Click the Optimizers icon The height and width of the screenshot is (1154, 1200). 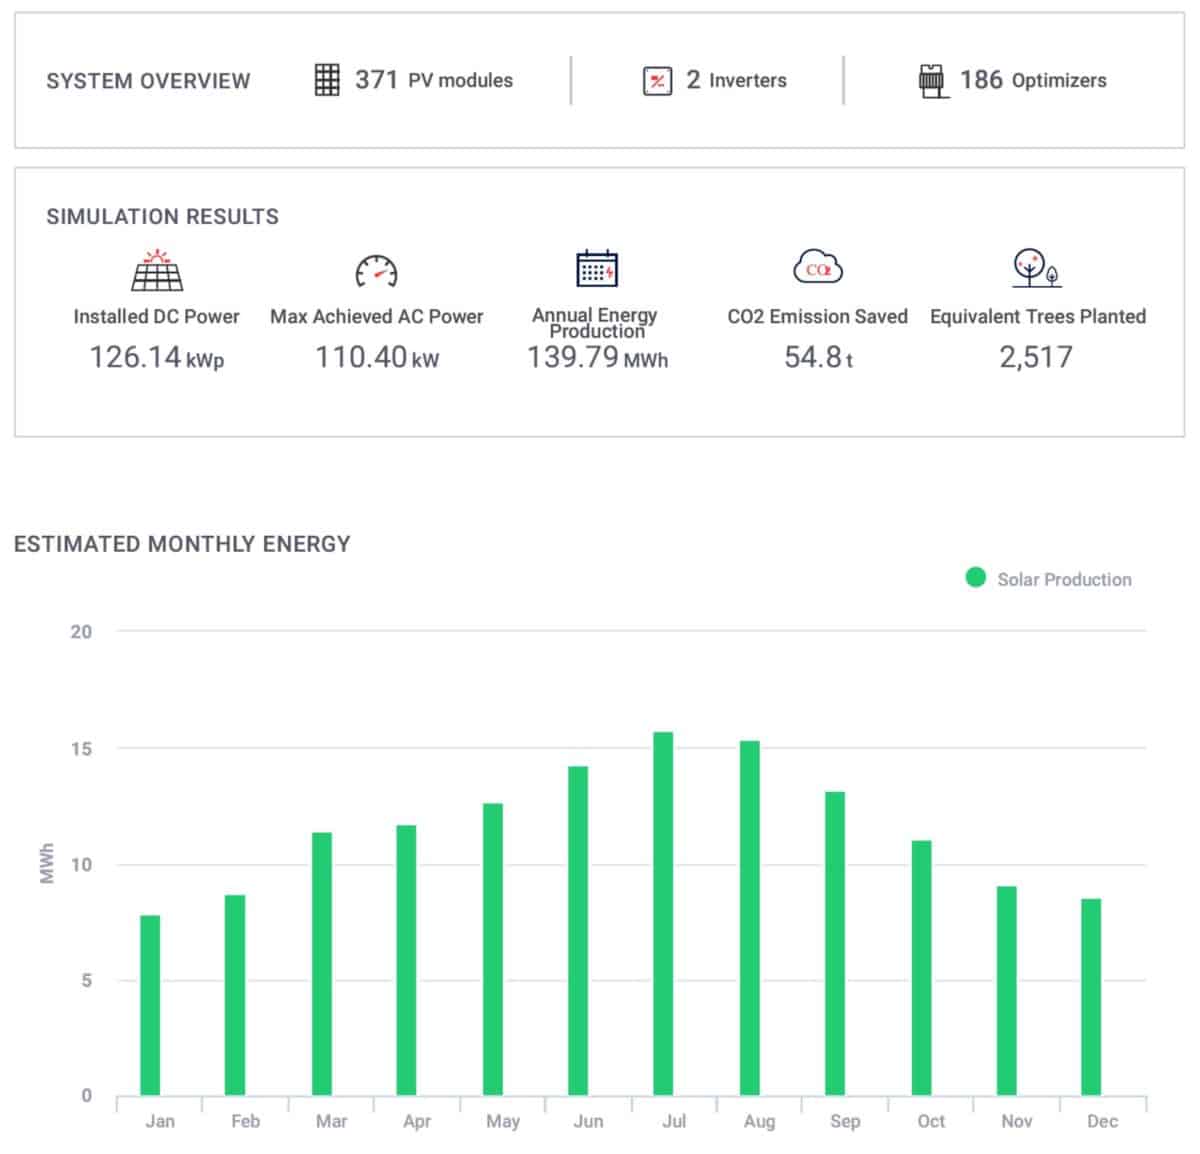click(932, 81)
